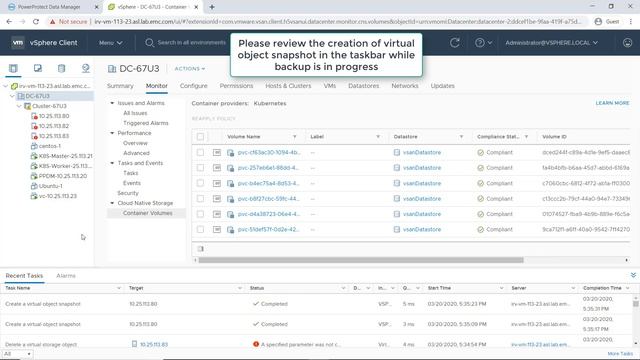Check the pvc-51def57f row checkbox
The width and height of the screenshot is (640, 360).
(x=200, y=229)
